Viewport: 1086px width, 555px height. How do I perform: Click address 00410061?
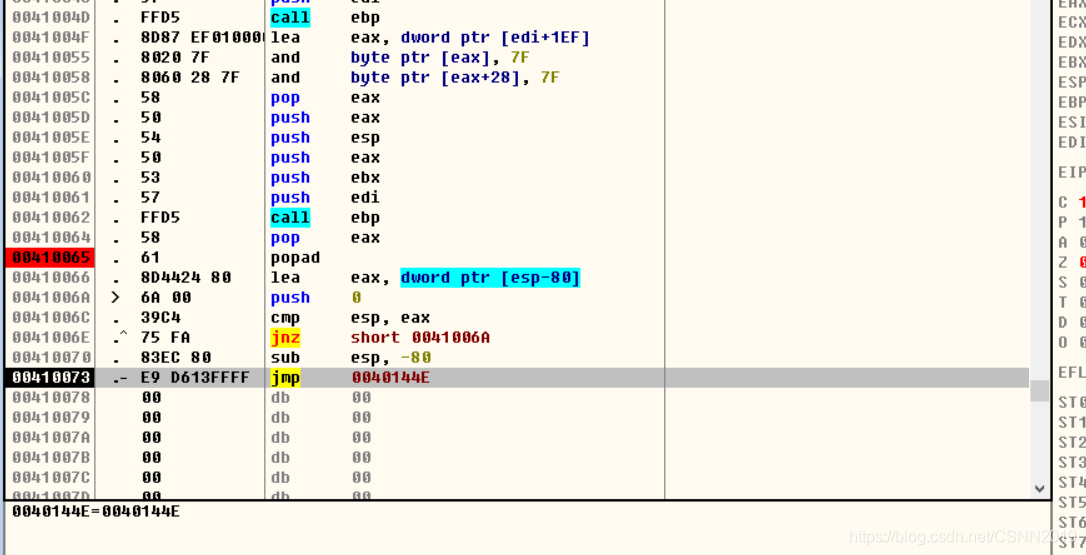pyautogui.click(x=51, y=197)
